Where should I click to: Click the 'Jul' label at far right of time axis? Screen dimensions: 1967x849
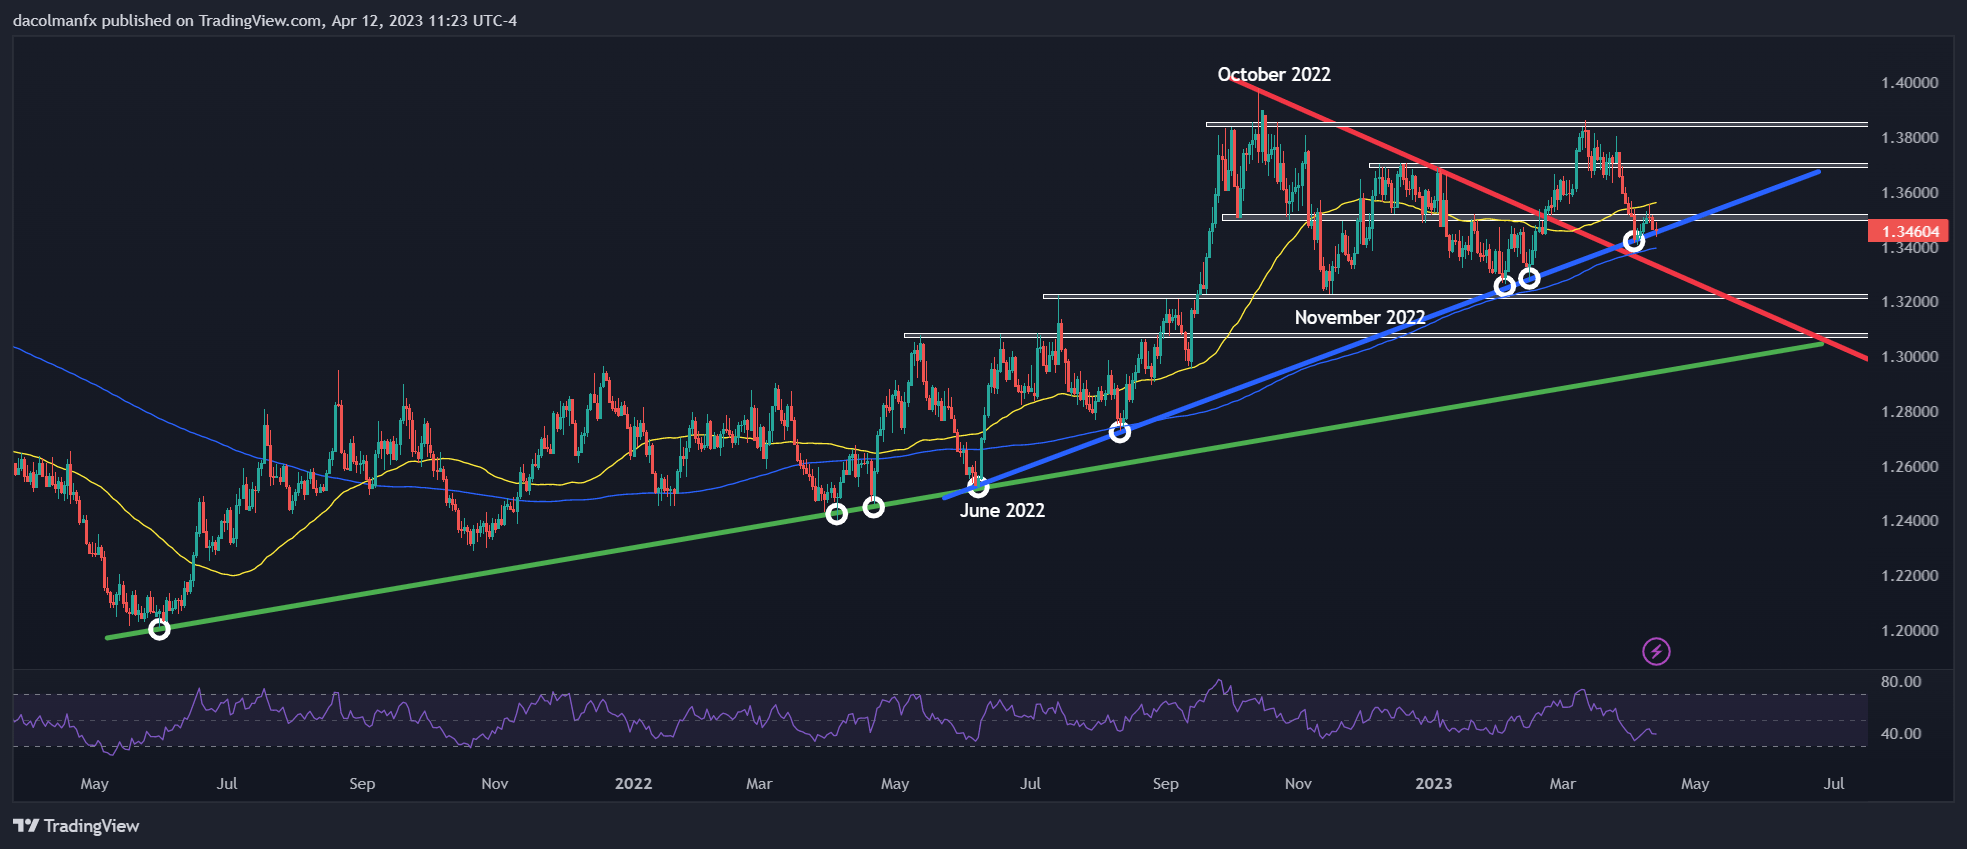pos(1834,784)
